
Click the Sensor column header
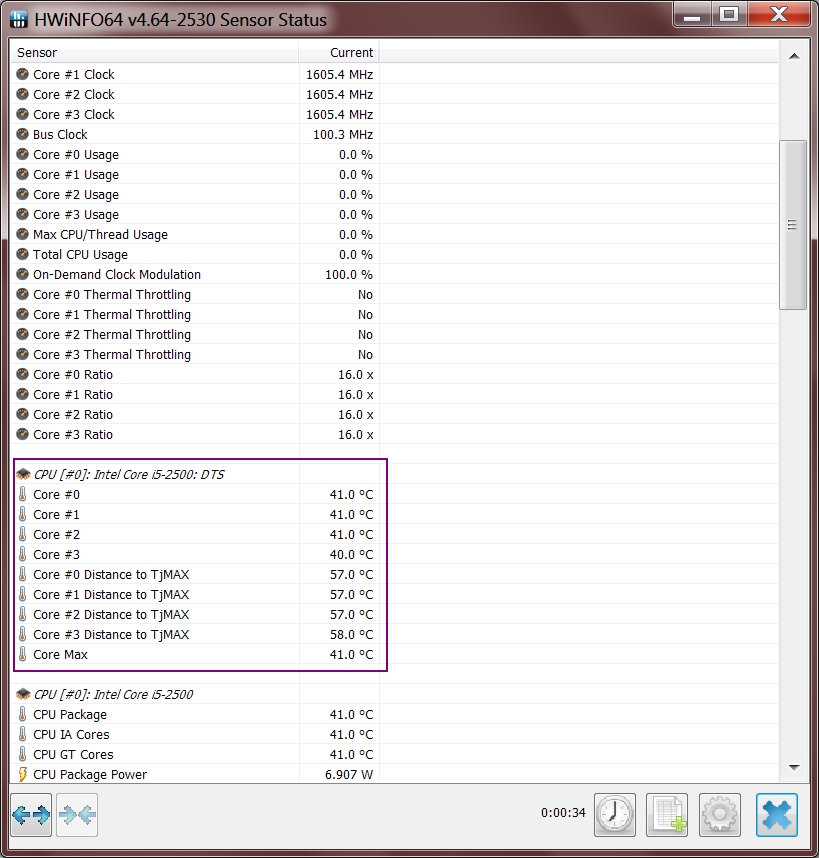click(x=155, y=53)
